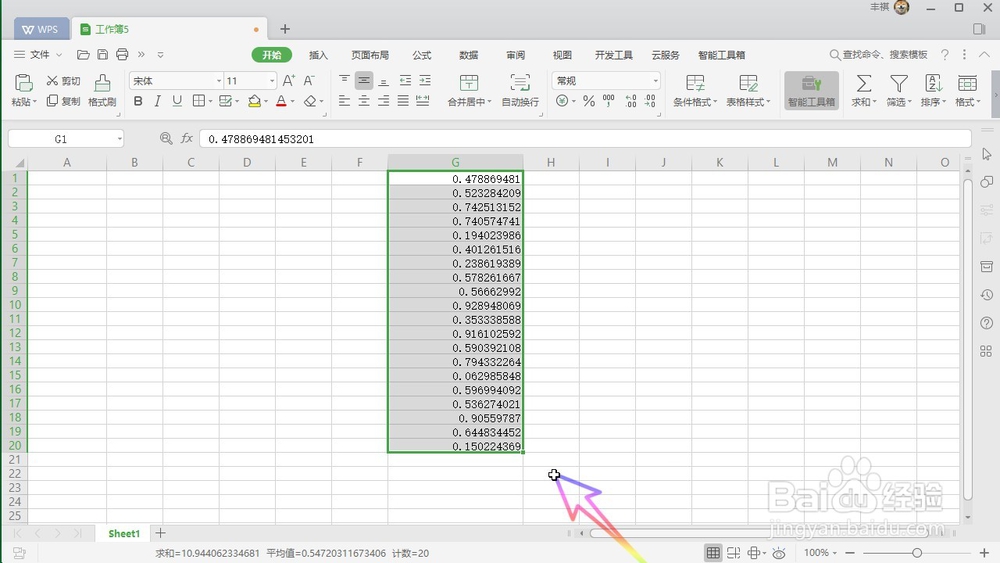Increase decimal places

[630, 101]
